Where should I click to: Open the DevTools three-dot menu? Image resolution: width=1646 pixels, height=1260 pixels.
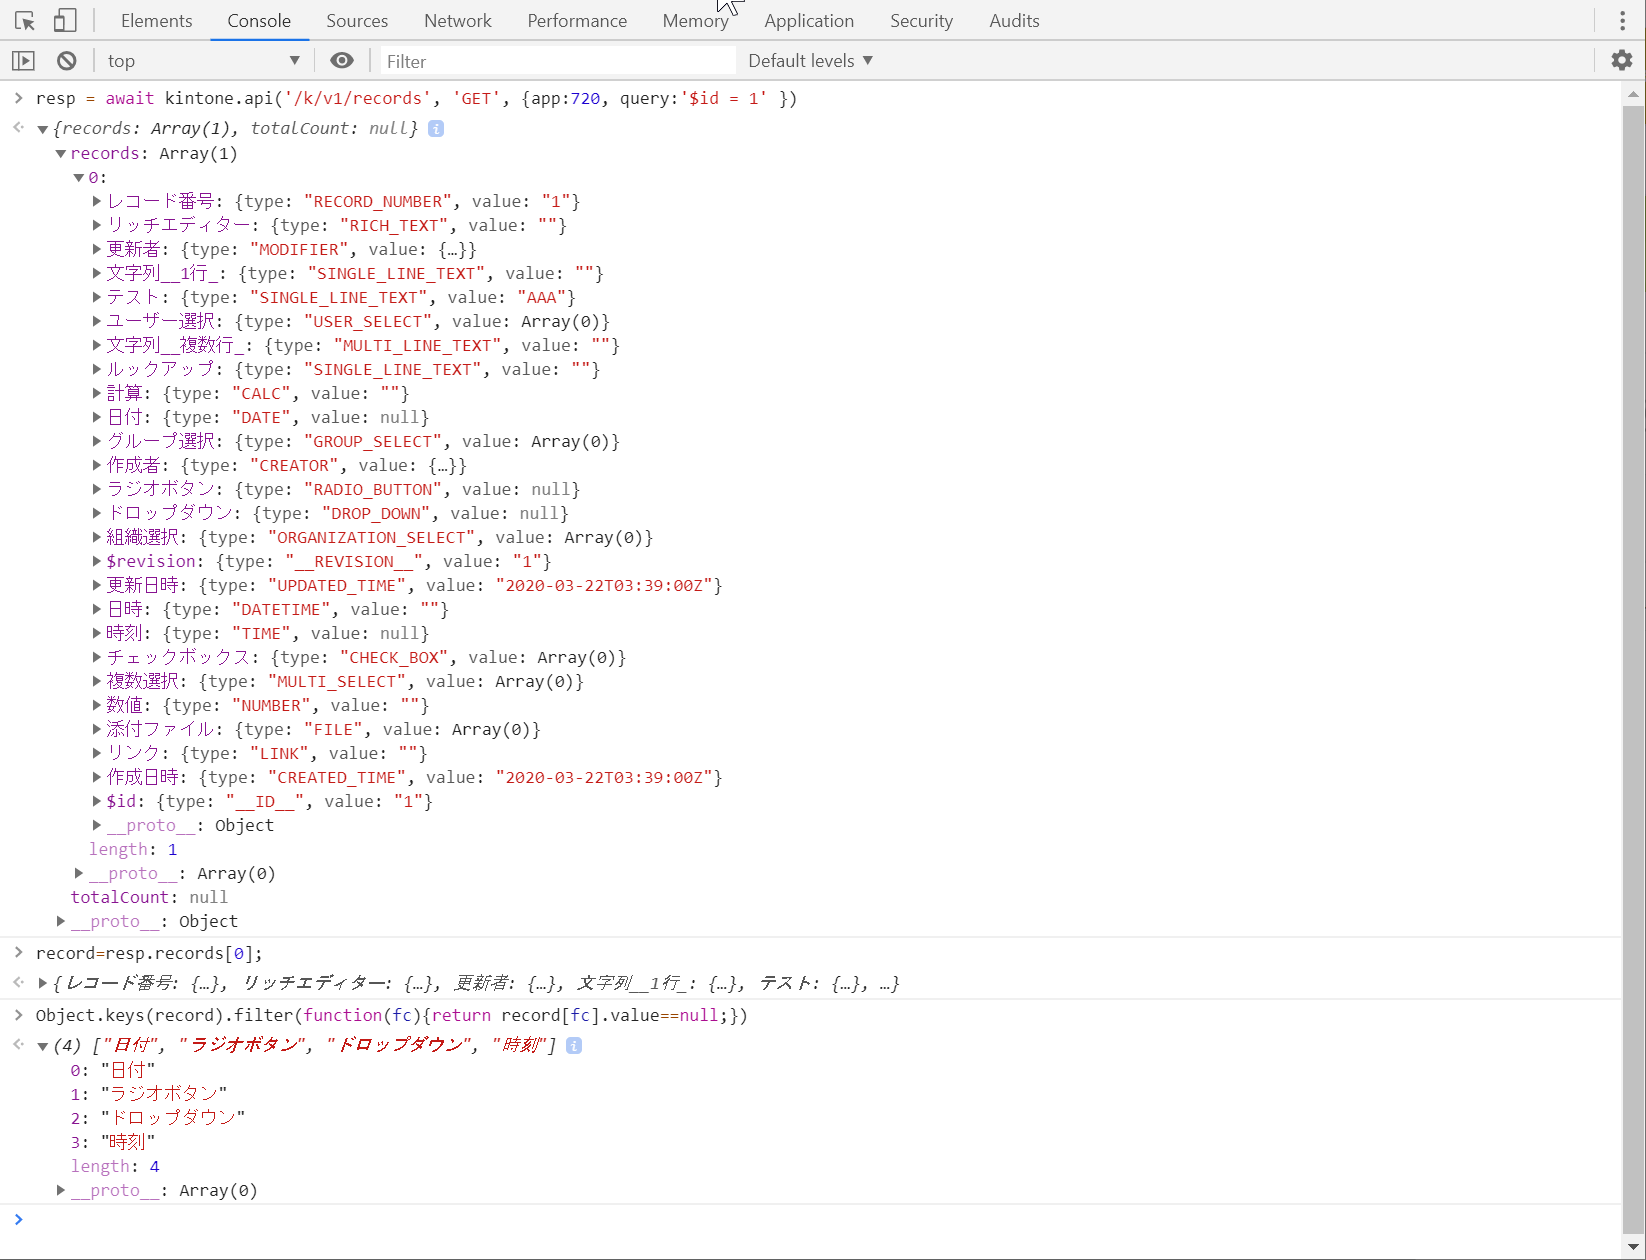(1622, 20)
